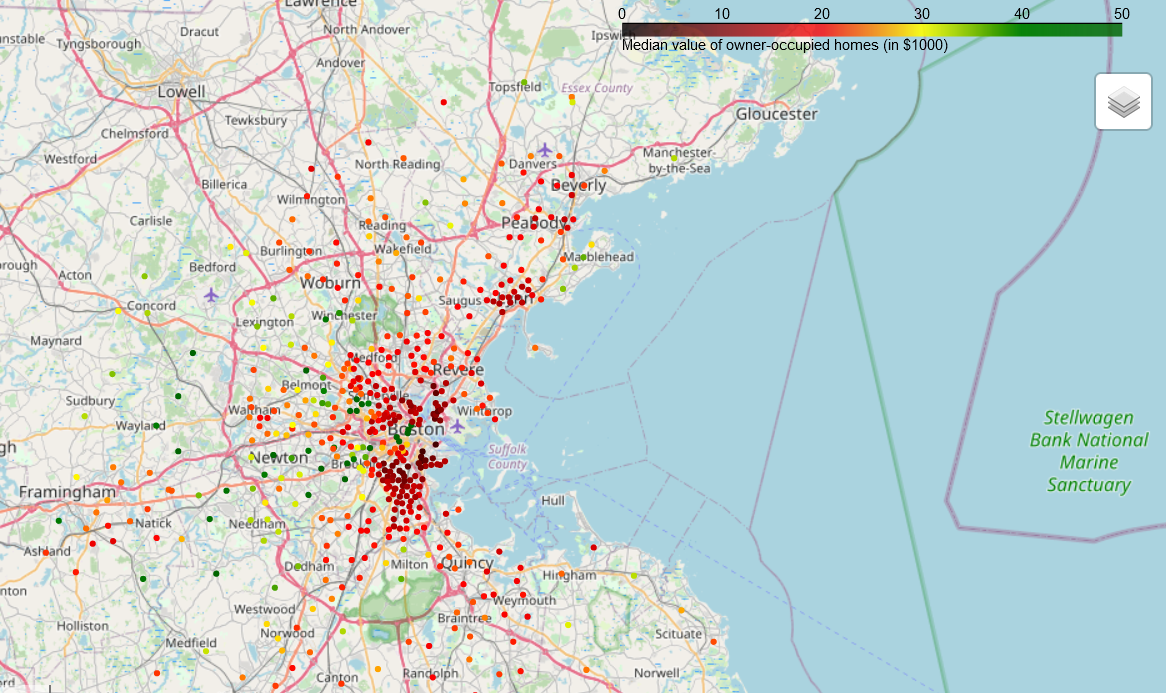The image size is (1172, 693).
Task: Click the 'Carlisle' town label
Action: click(151, 221)
